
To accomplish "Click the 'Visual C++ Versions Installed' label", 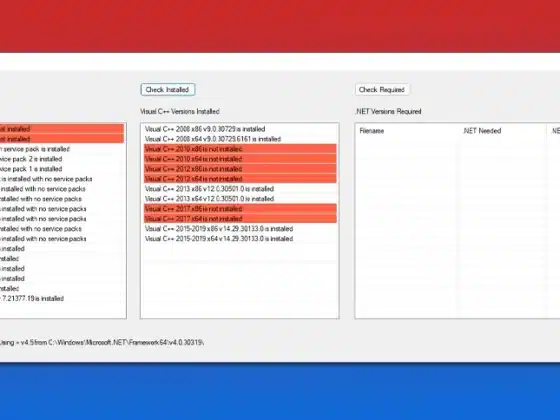I will 180,111.
